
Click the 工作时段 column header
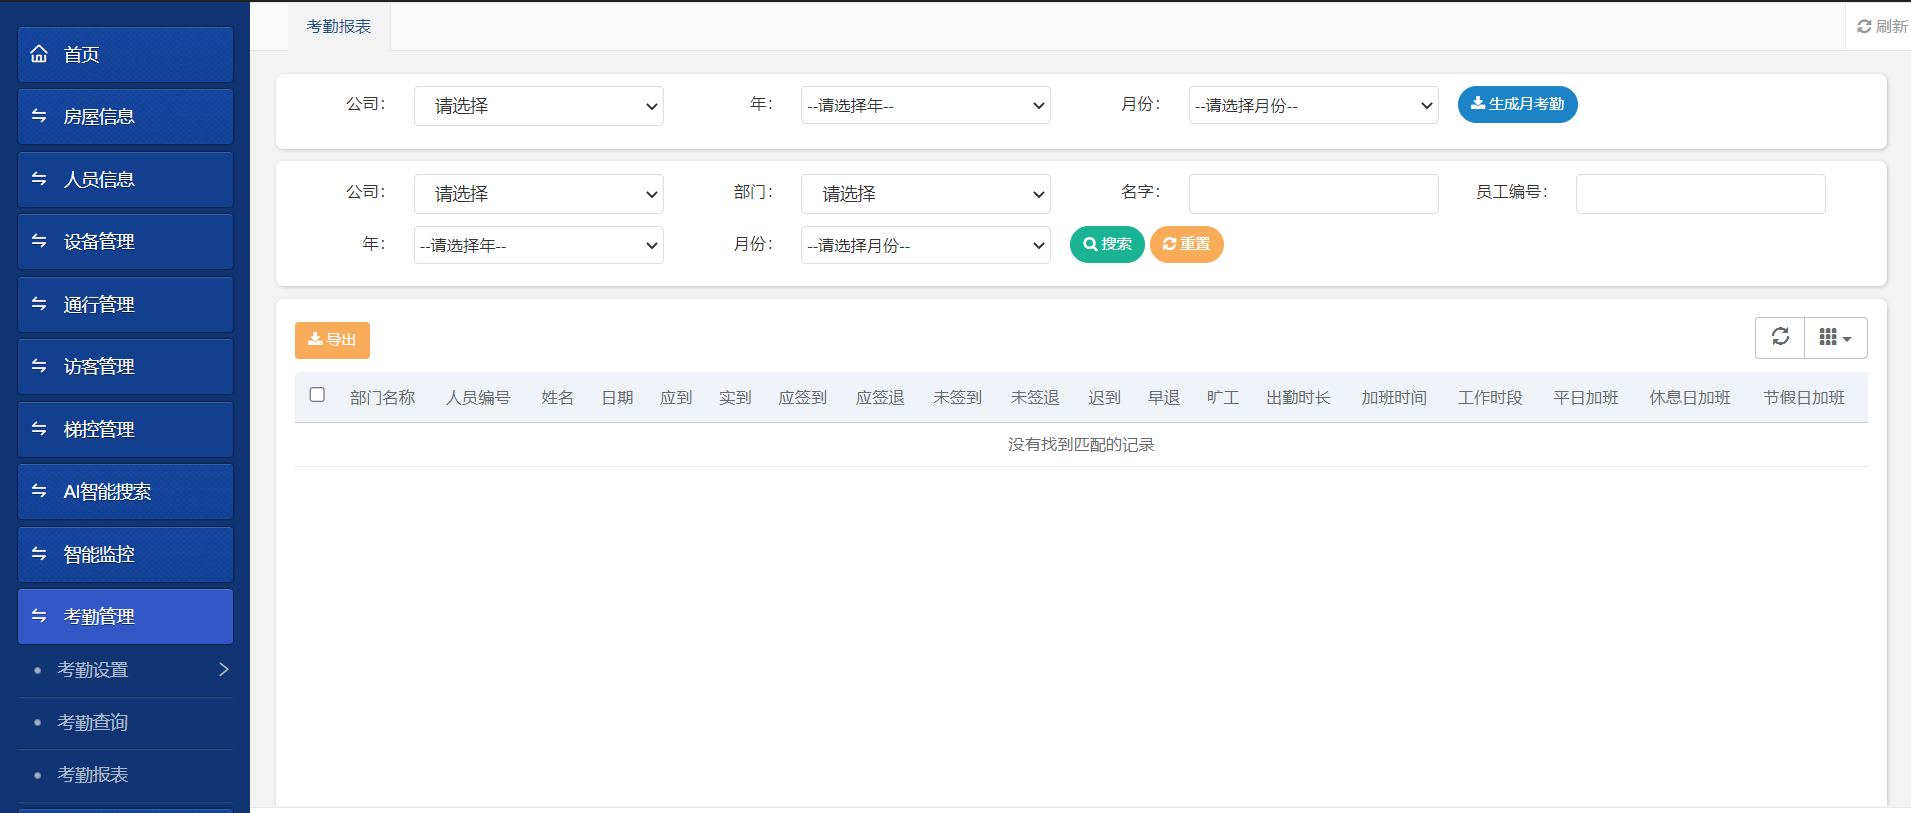pos(1490,398)
